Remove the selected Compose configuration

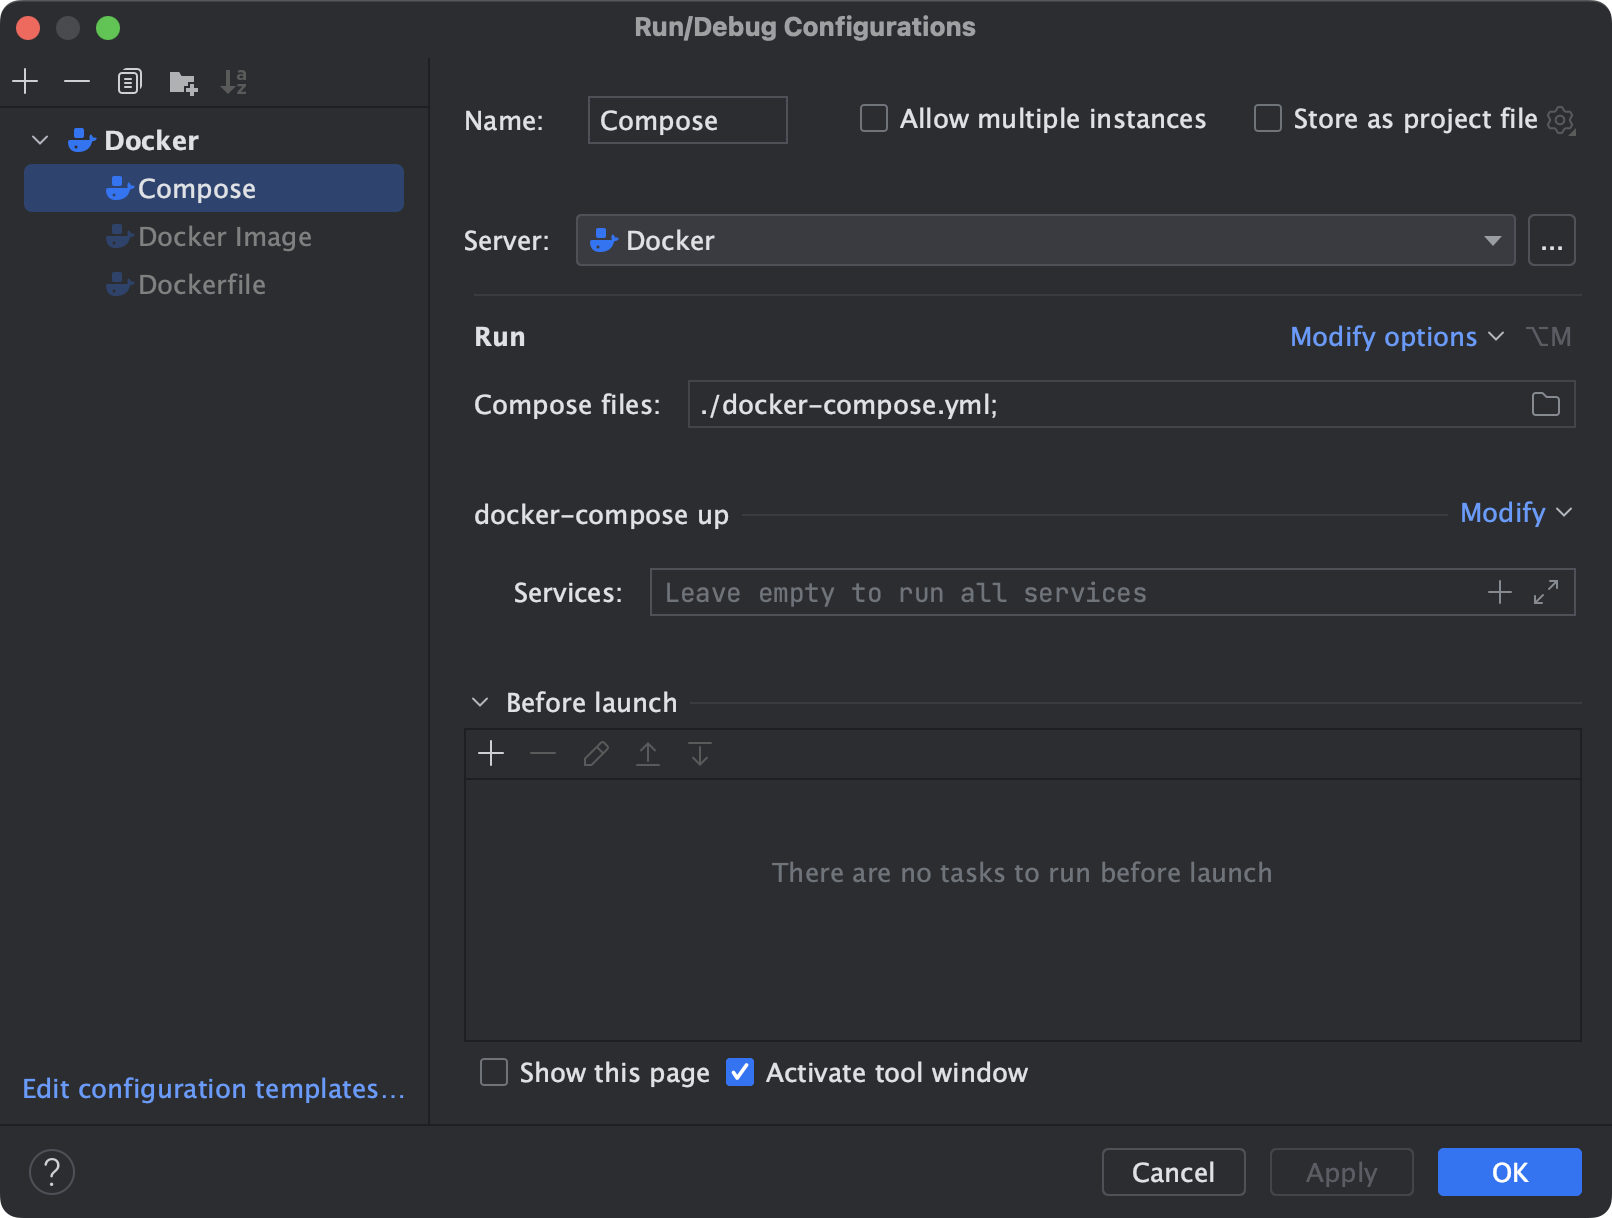click(77, 81)
